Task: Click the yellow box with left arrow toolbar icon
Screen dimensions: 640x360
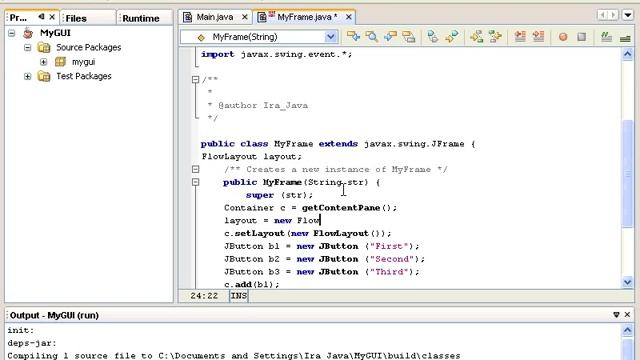Action: tap(353, 37)
